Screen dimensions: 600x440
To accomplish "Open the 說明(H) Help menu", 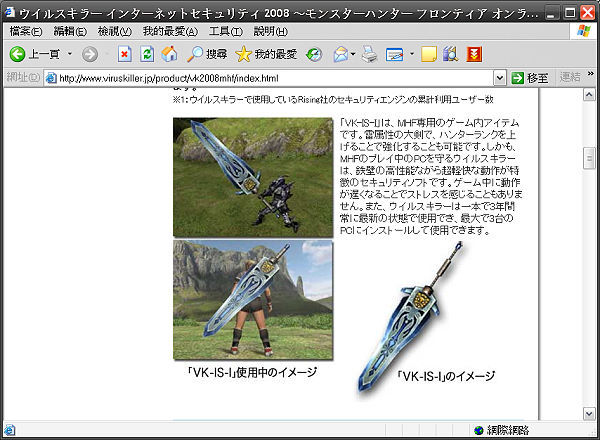I will pyautogui.click(x=271, y=31).
